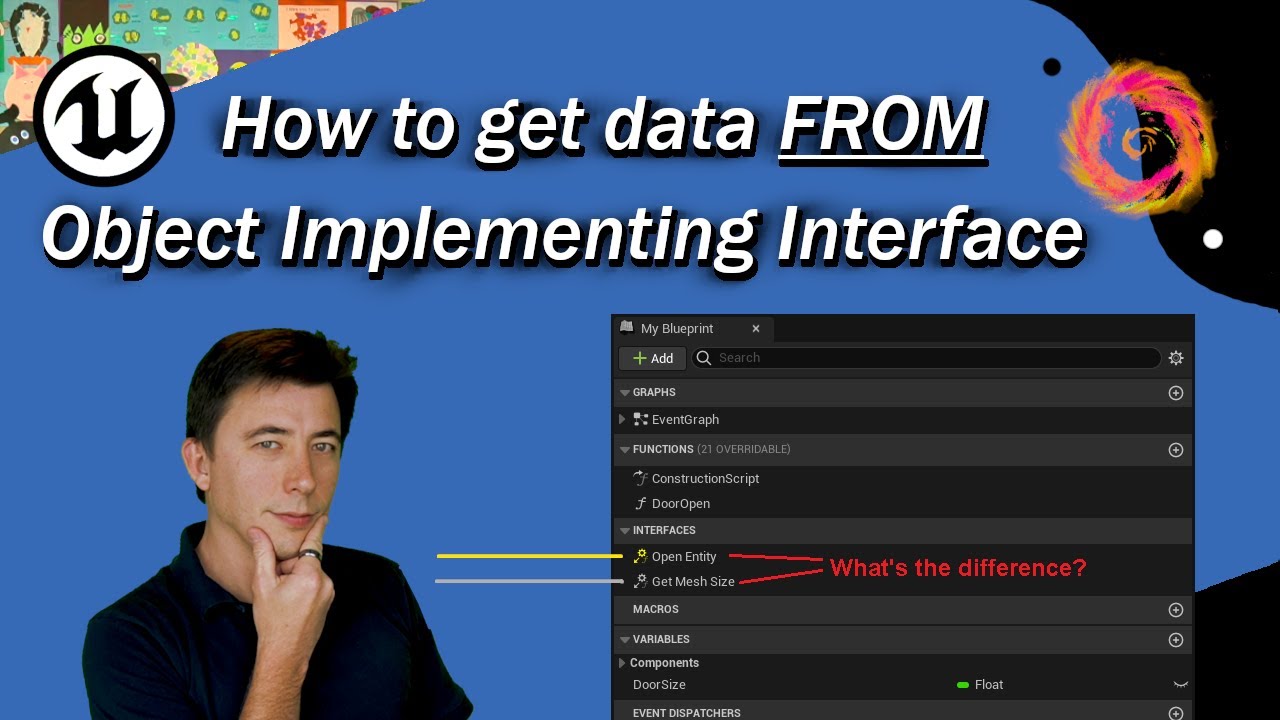Click the DoorOpen function icon
This screenshot has height=720, width=1280.
pos(642,504)
